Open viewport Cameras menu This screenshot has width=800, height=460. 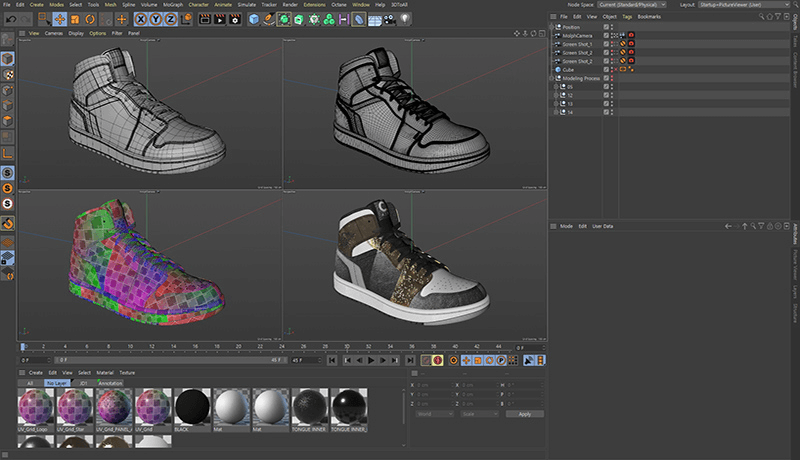pos(54,33)
